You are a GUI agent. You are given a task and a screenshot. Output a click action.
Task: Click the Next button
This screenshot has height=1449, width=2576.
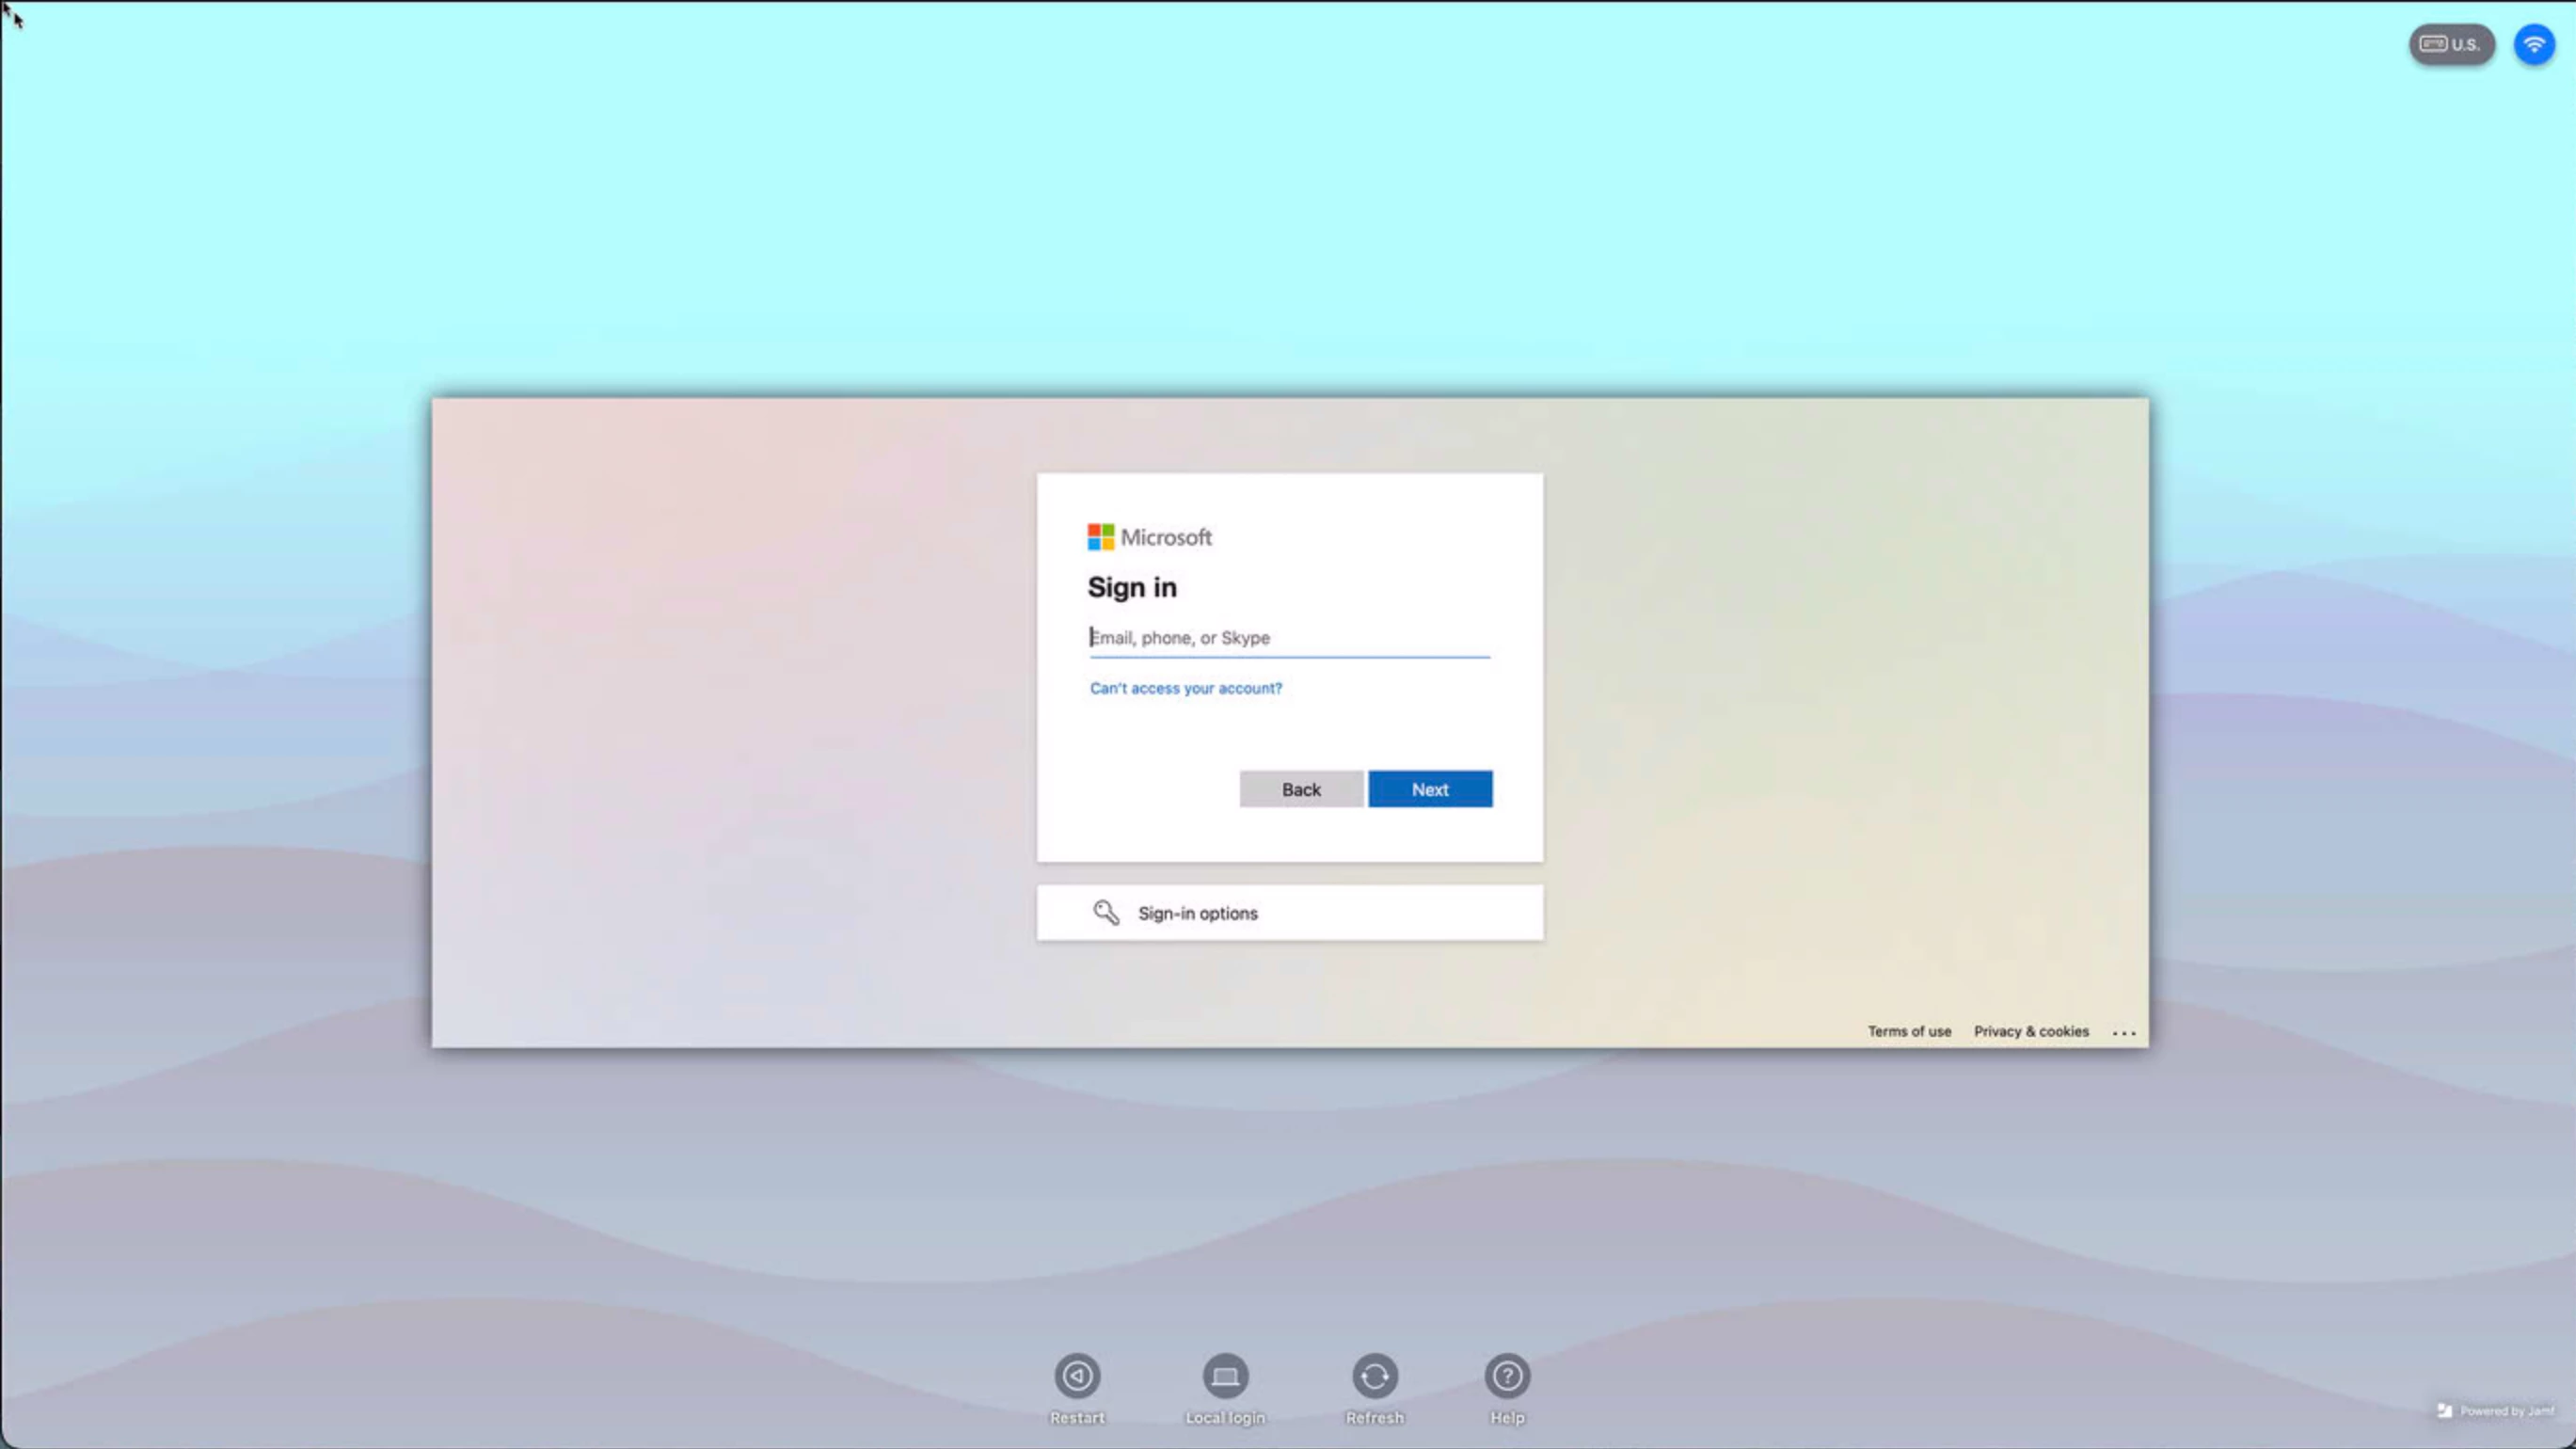(x=1430, y=789)
